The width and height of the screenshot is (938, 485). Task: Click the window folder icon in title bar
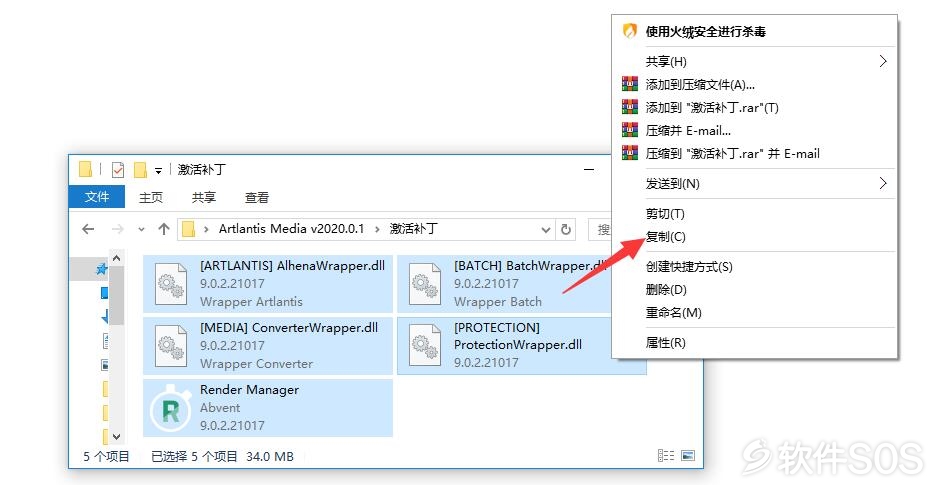(86, 170)
